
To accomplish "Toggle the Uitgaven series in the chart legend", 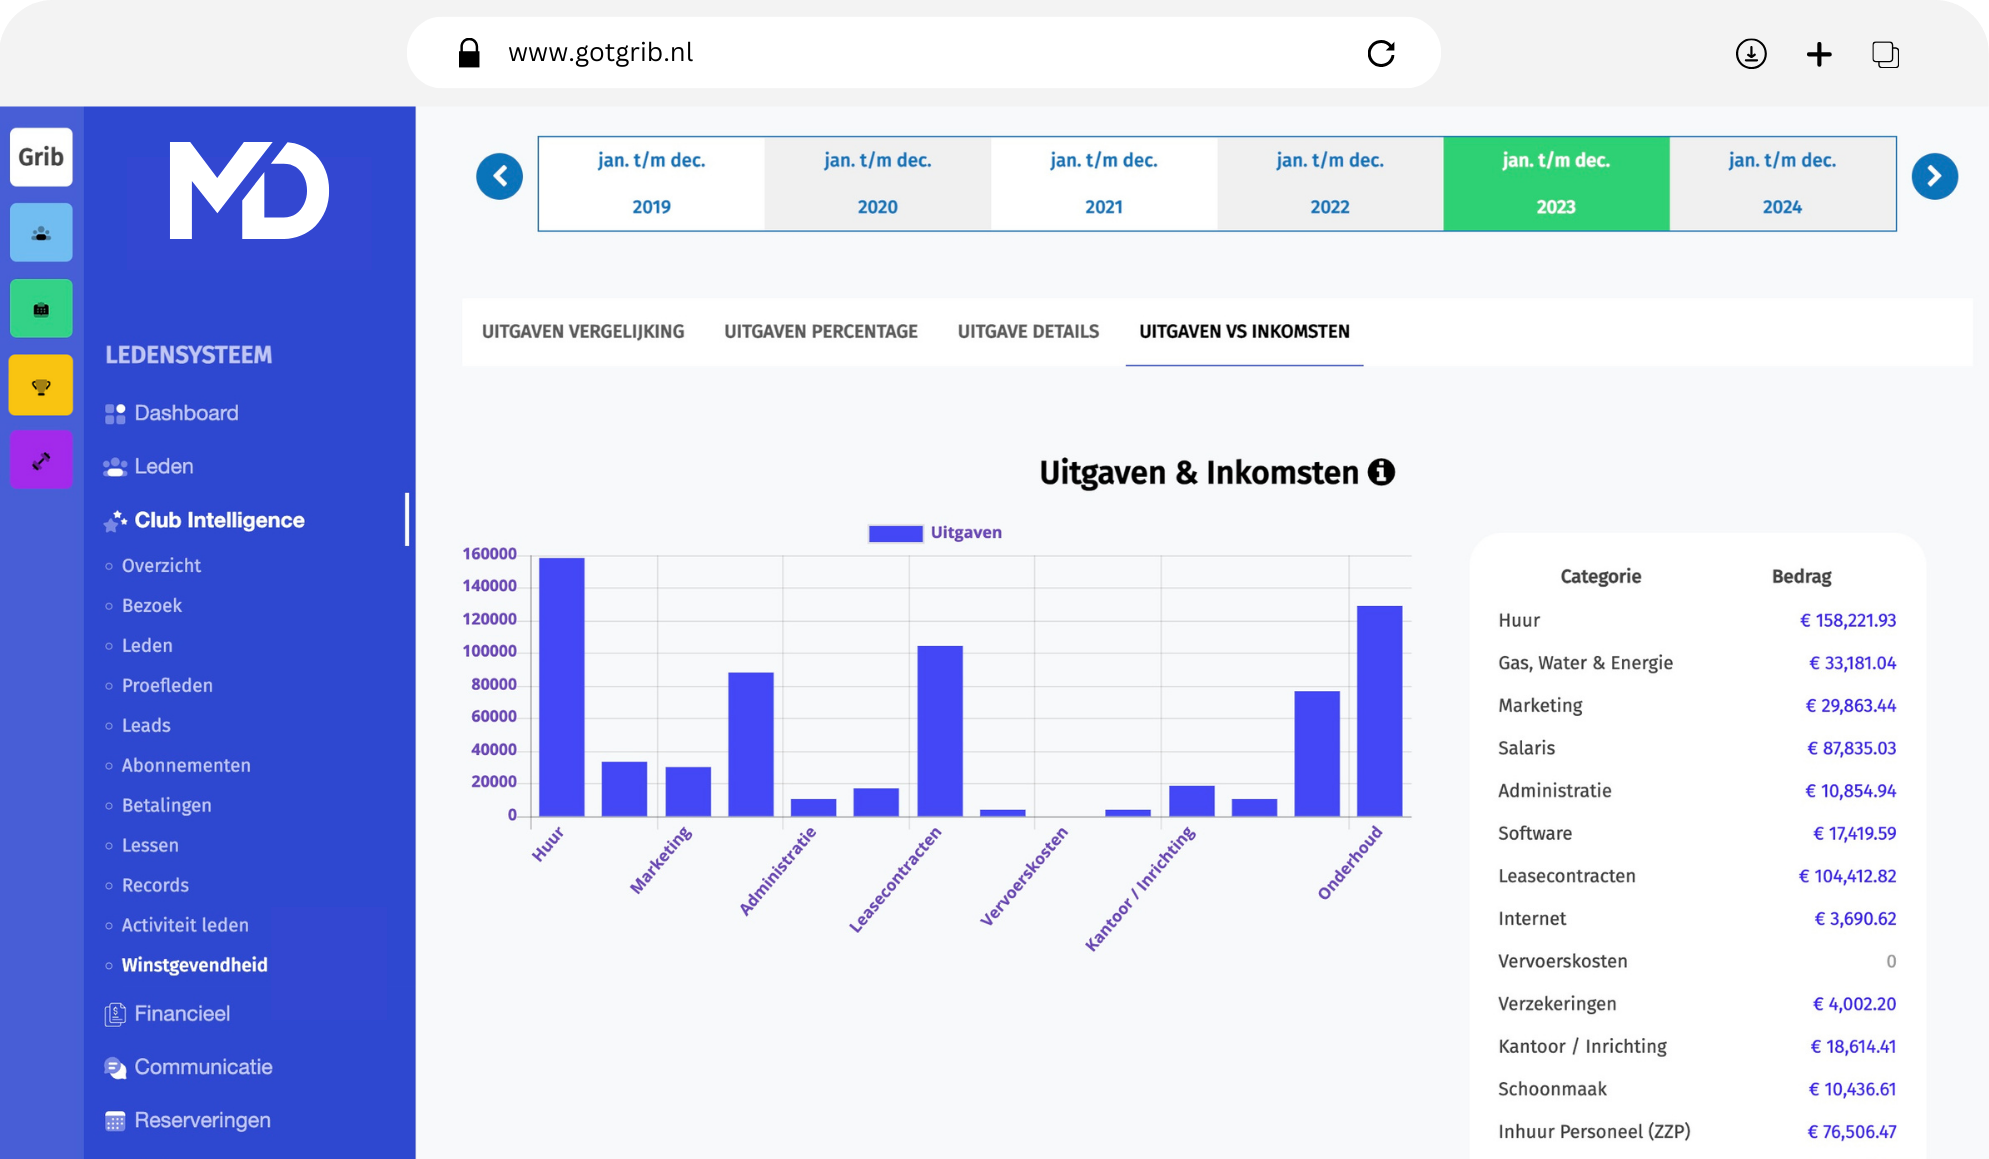I will click(x=934, y=532).
